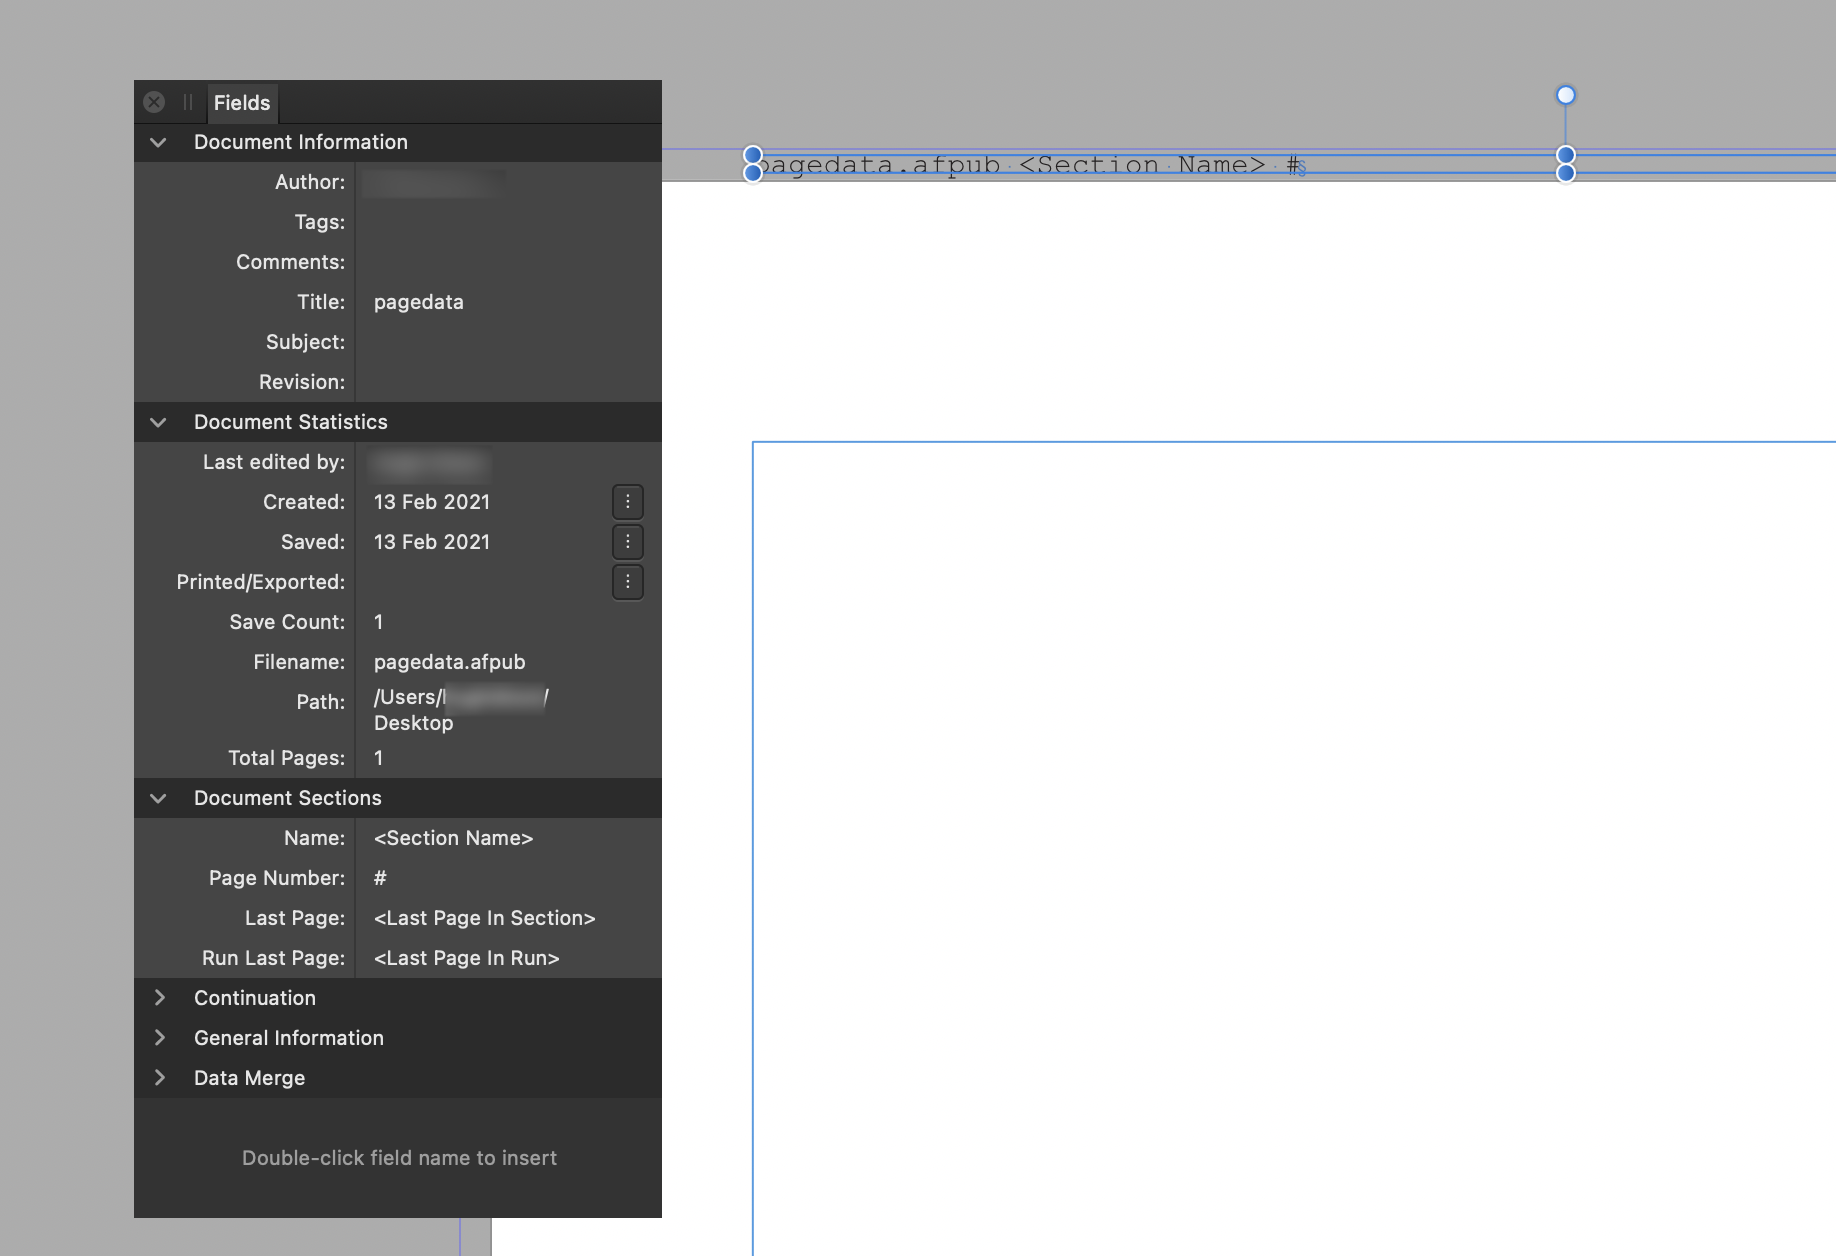This screenshot has width=1836, height=1256.
Task: Click the Revision value field
Action: click(508, 382)
